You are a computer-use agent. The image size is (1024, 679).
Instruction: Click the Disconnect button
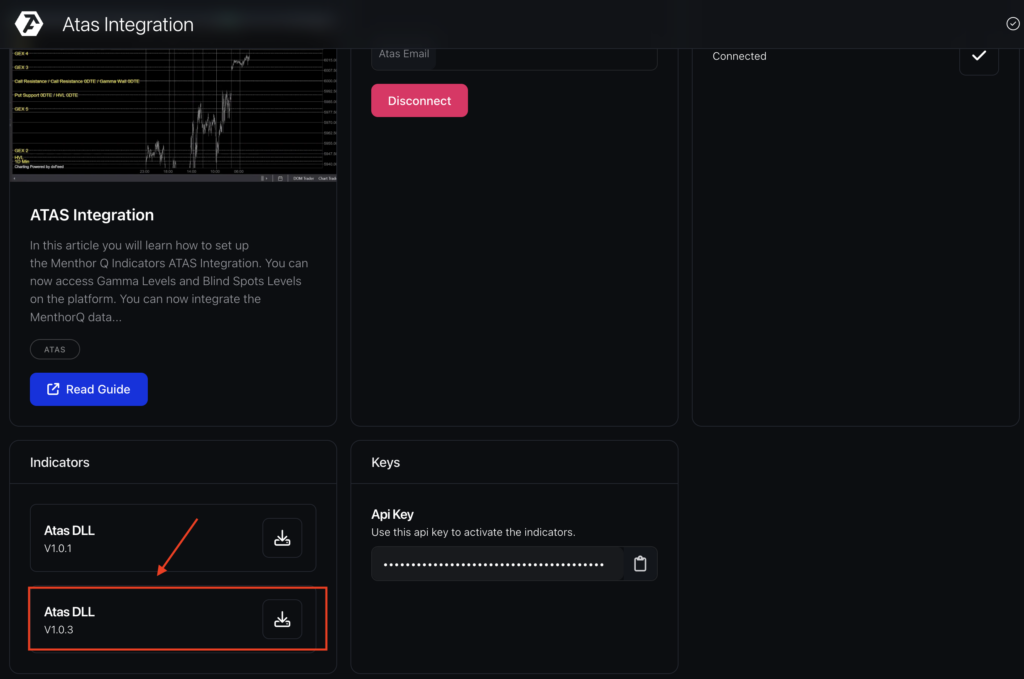tap(419, 101)
